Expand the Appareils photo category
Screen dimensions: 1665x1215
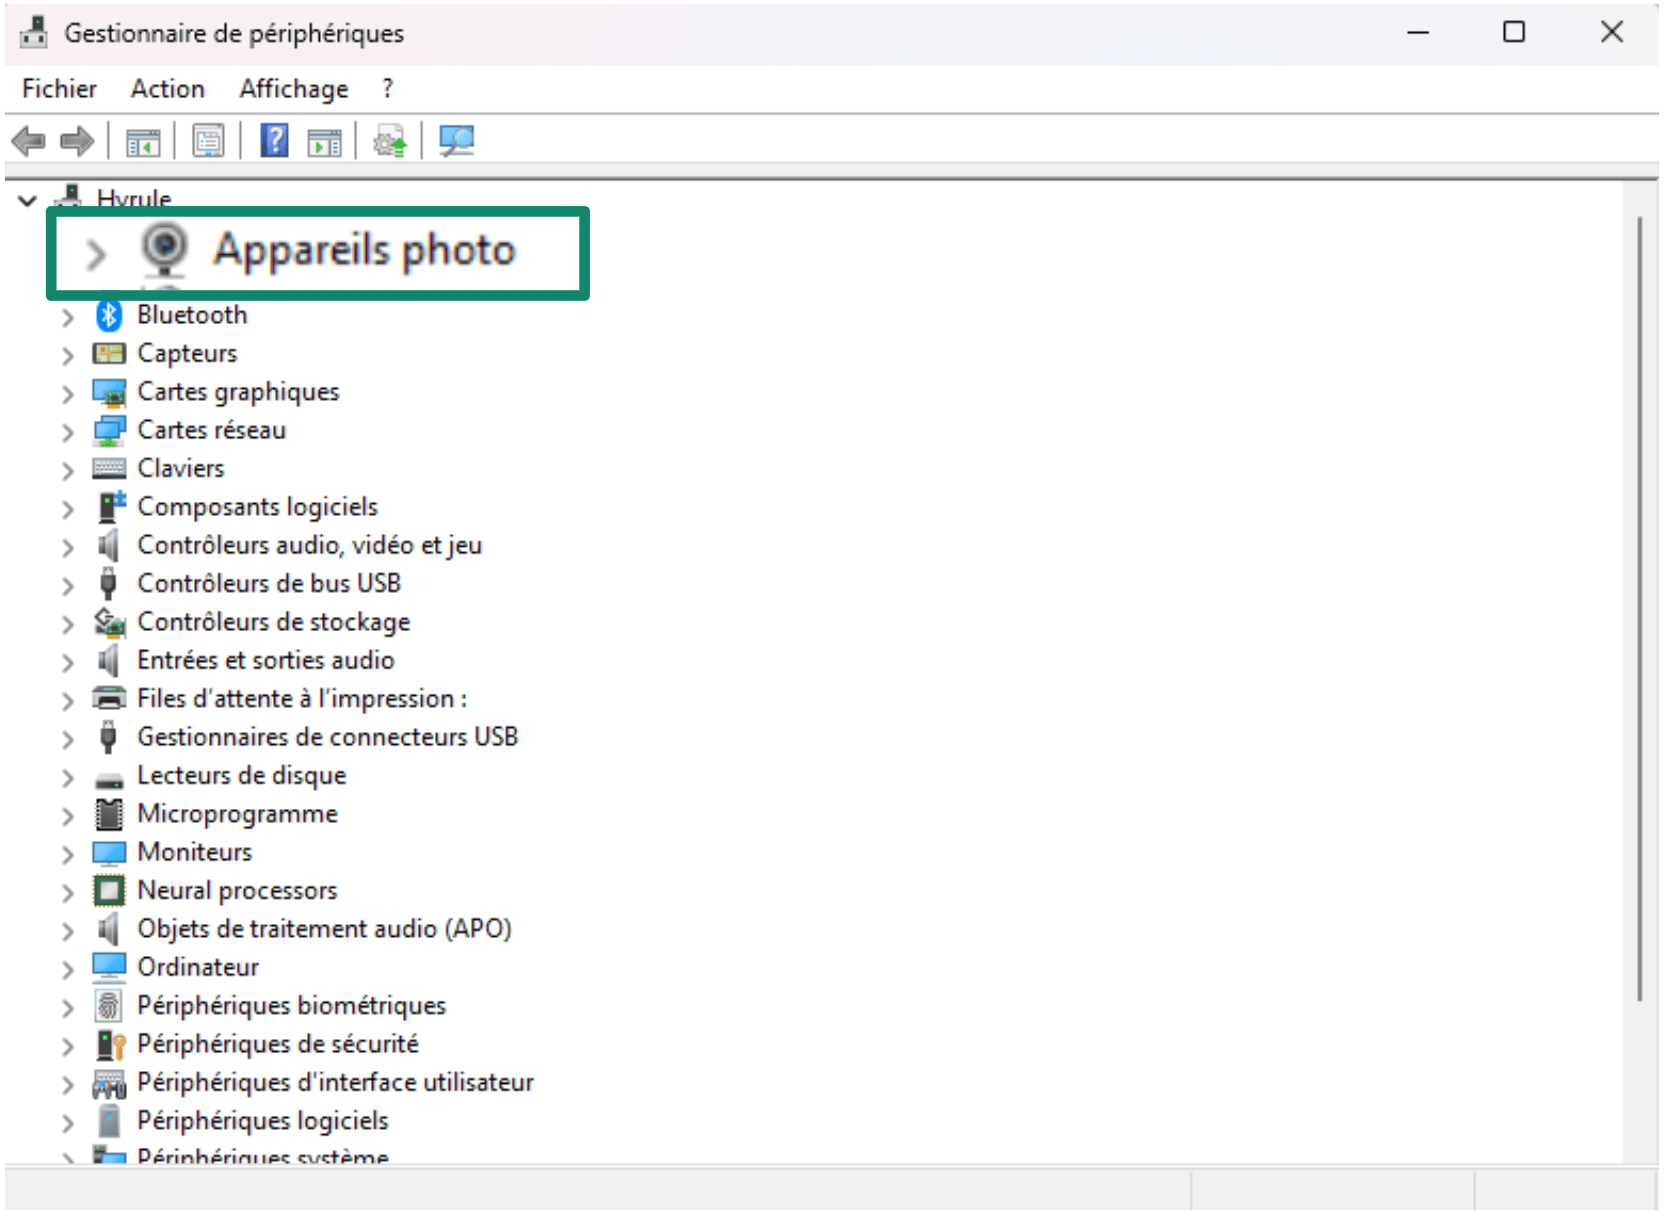96,254
